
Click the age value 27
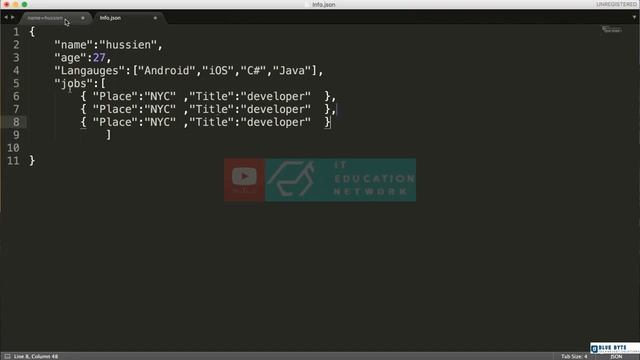[x=99, y=58]
